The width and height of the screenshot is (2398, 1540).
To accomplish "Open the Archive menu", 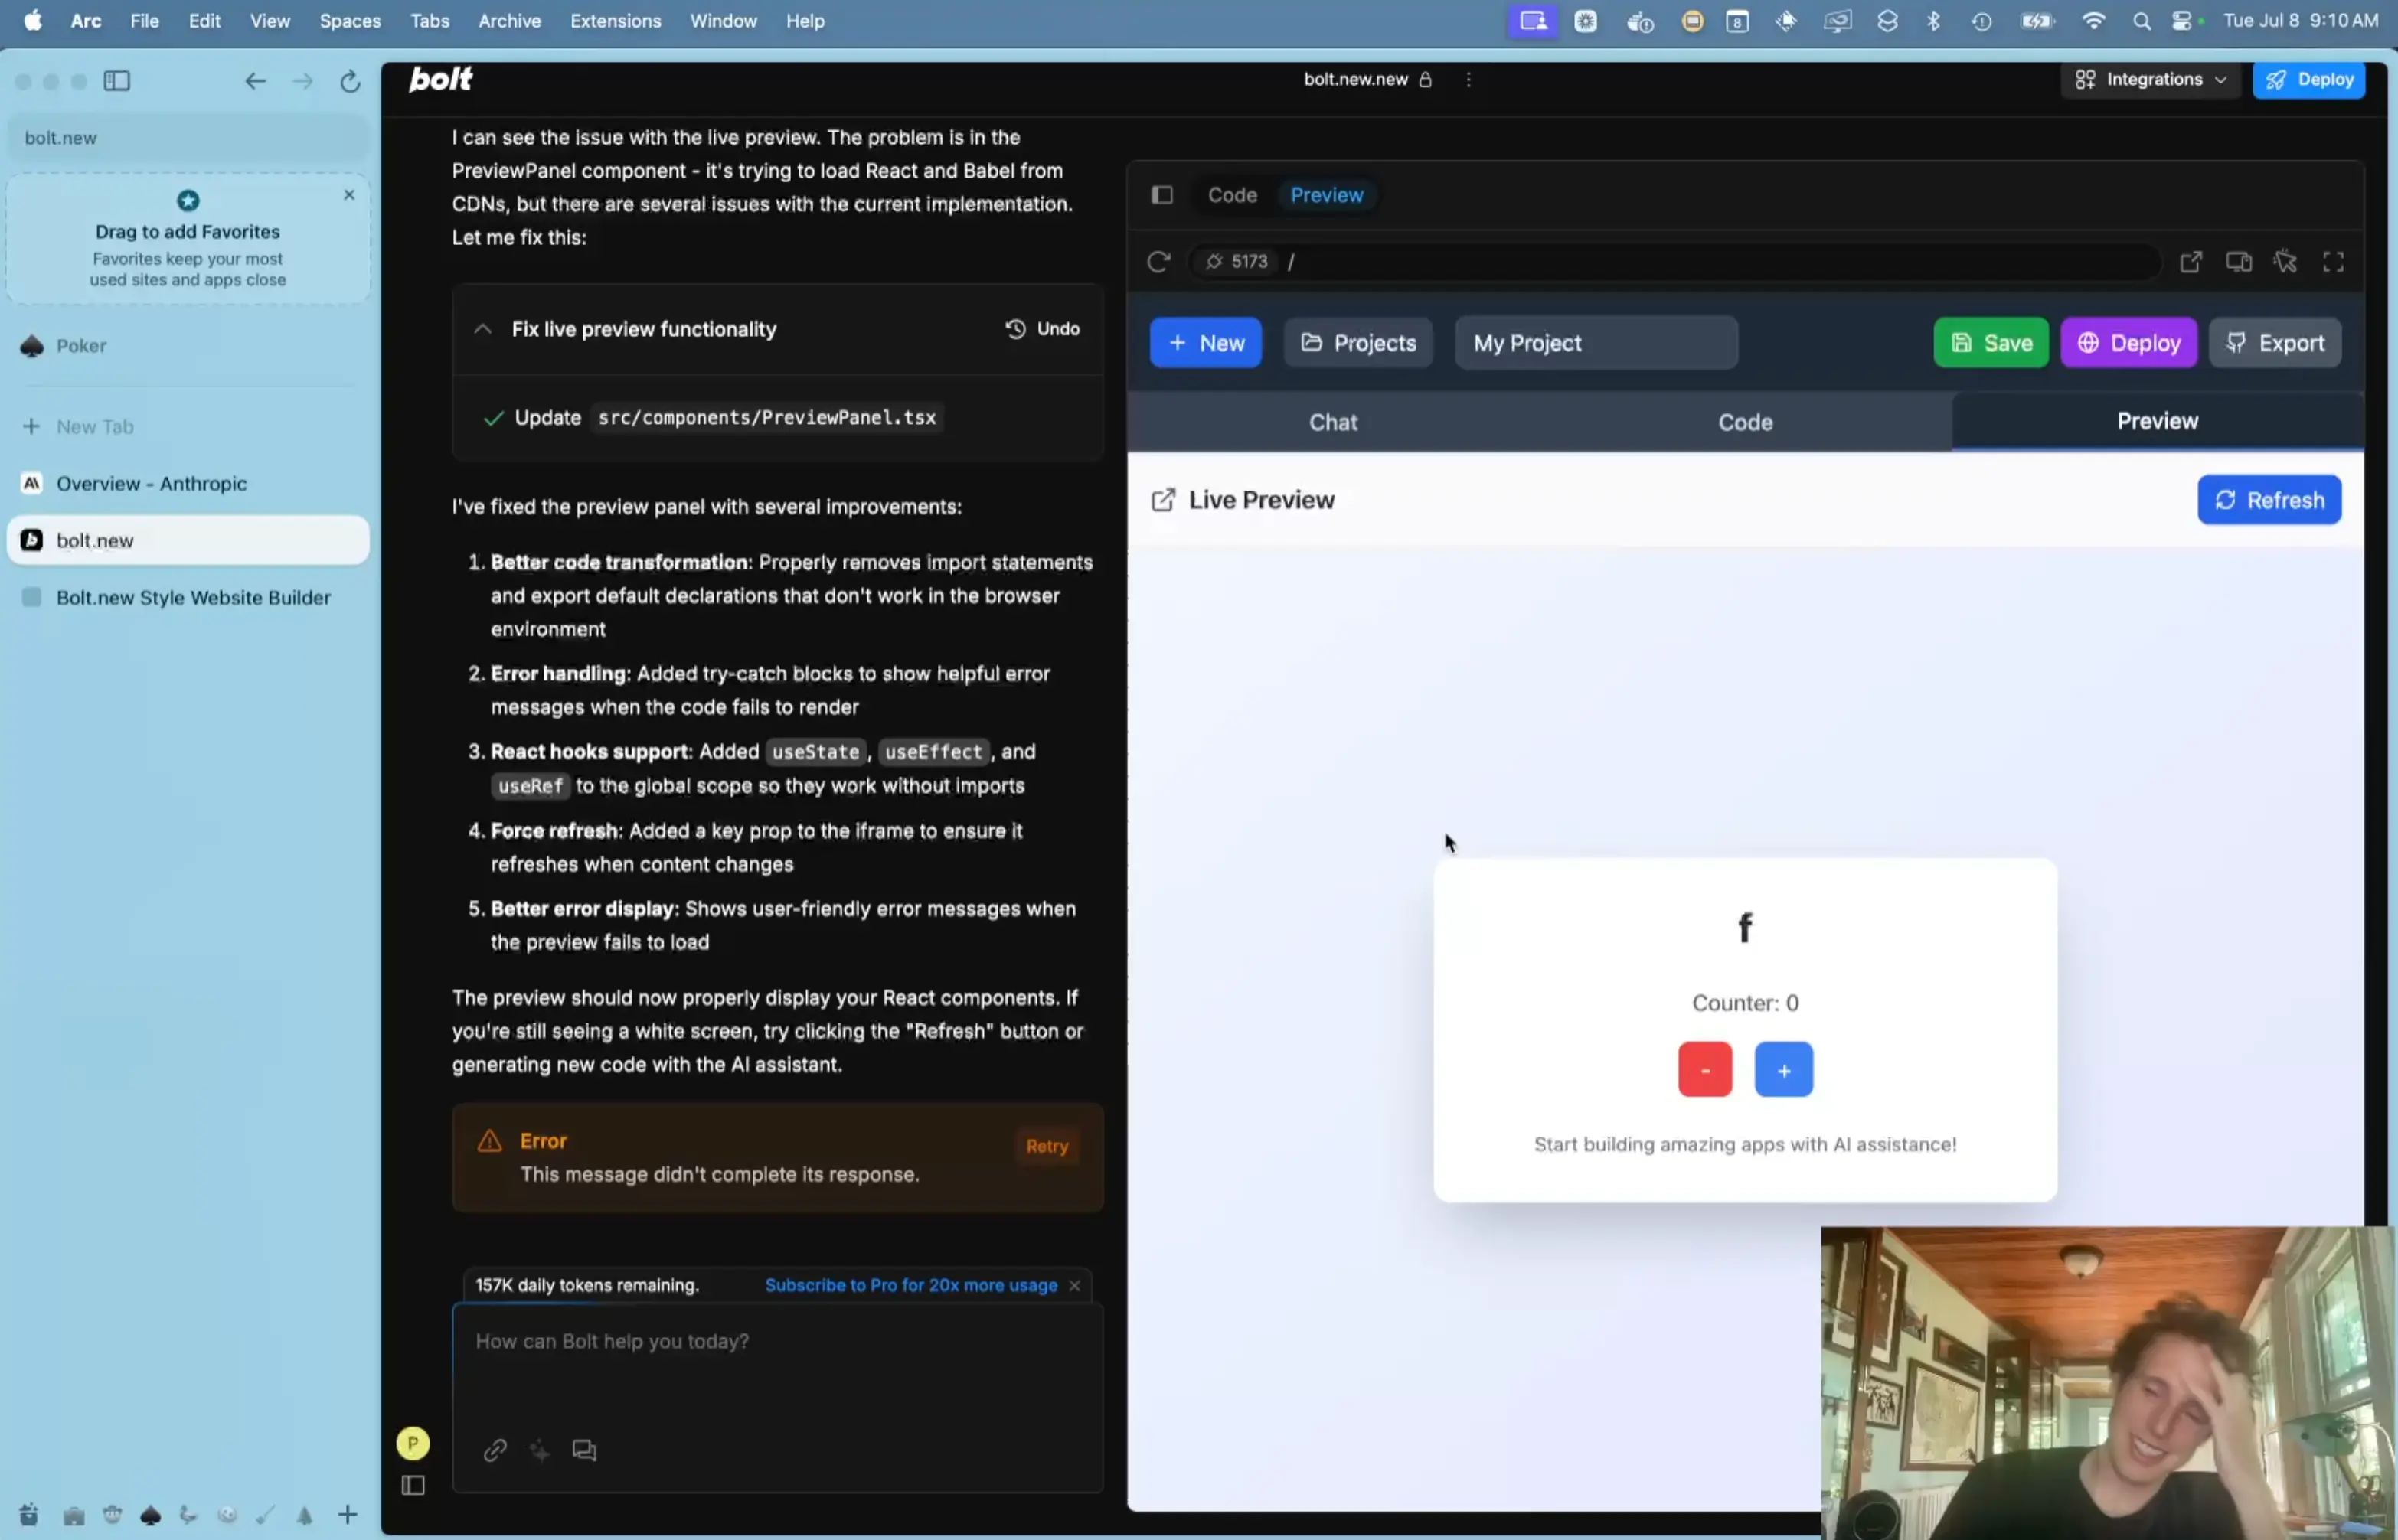I will point(509,21).
